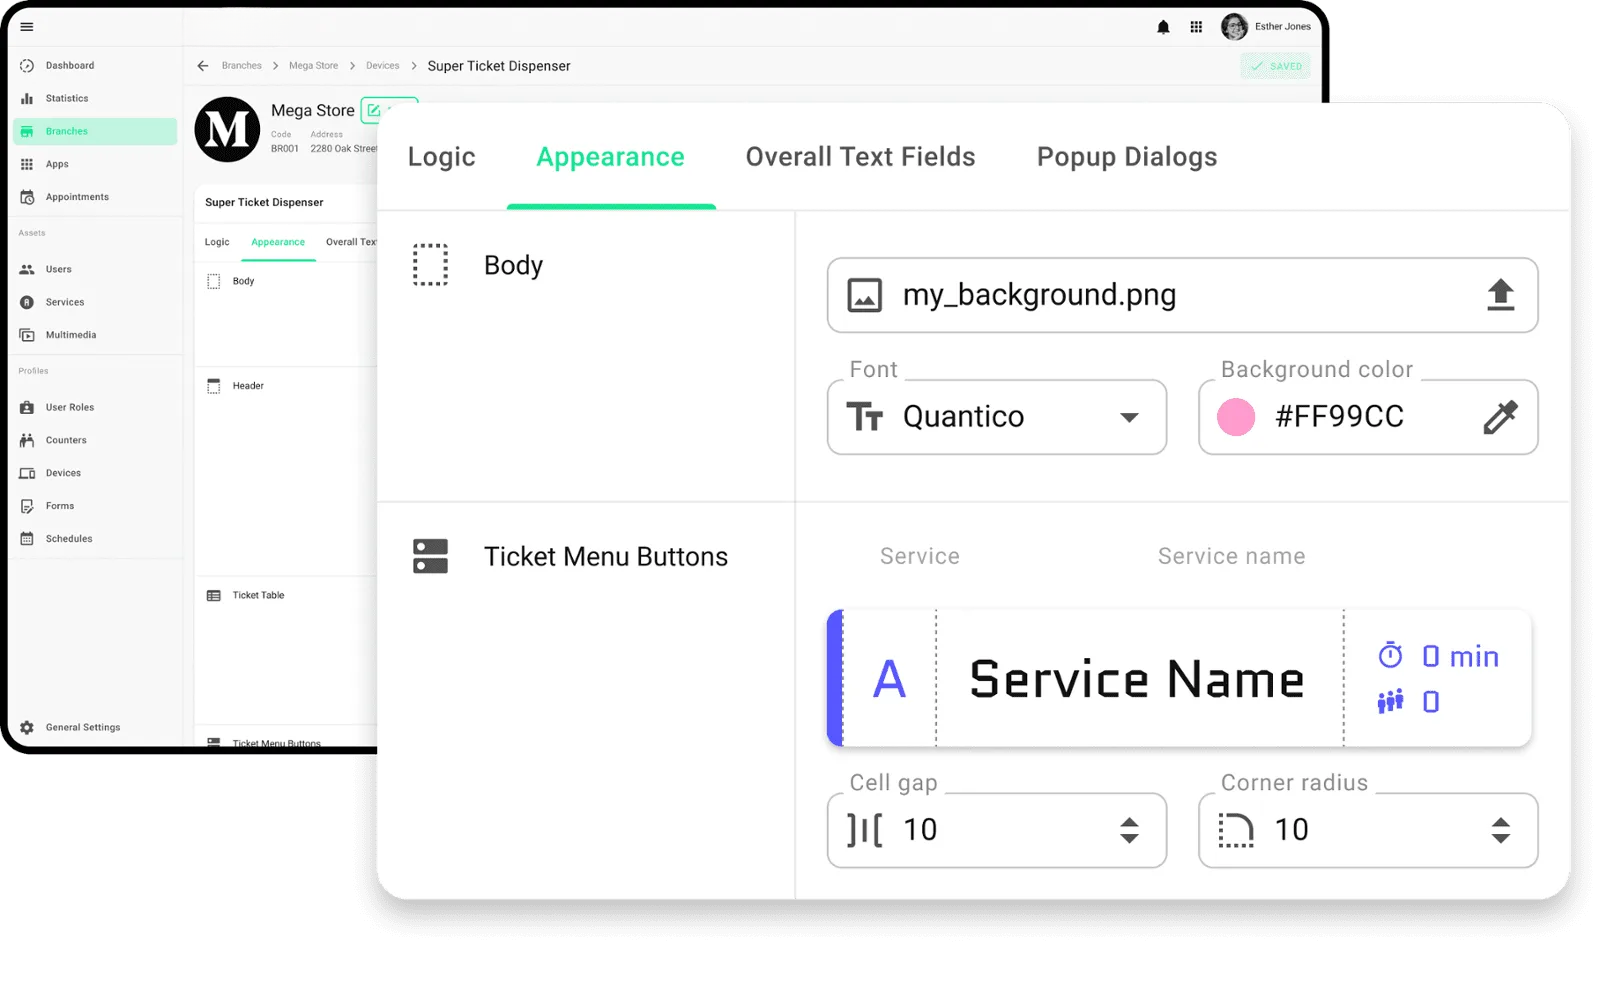Open Esther Jones profile avatar

[1234, 27]
